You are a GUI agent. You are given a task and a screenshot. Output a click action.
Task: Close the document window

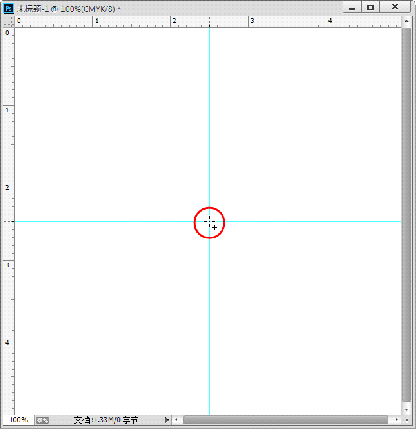[x=395, y=7]
